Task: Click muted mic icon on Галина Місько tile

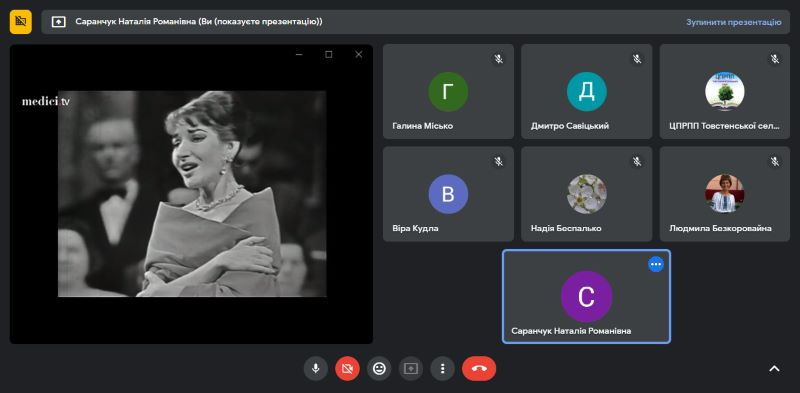Action: pos(498,59)
